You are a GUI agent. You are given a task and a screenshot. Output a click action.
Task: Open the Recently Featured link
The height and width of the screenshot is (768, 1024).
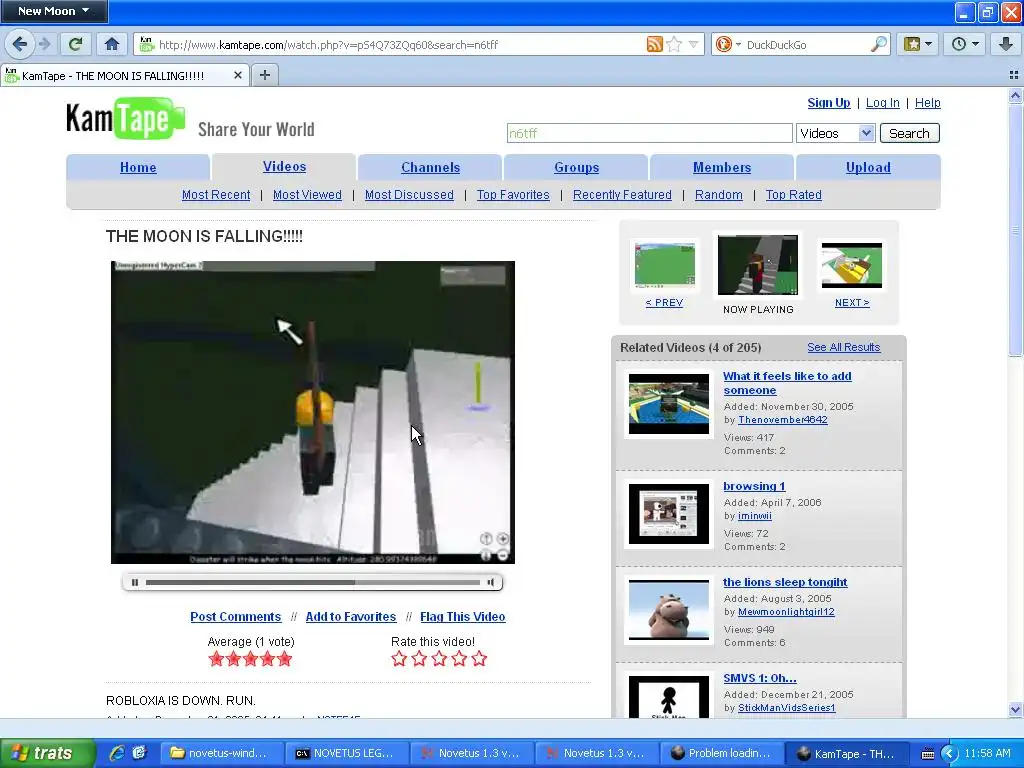pyautogui.click(x=622, y=195)
